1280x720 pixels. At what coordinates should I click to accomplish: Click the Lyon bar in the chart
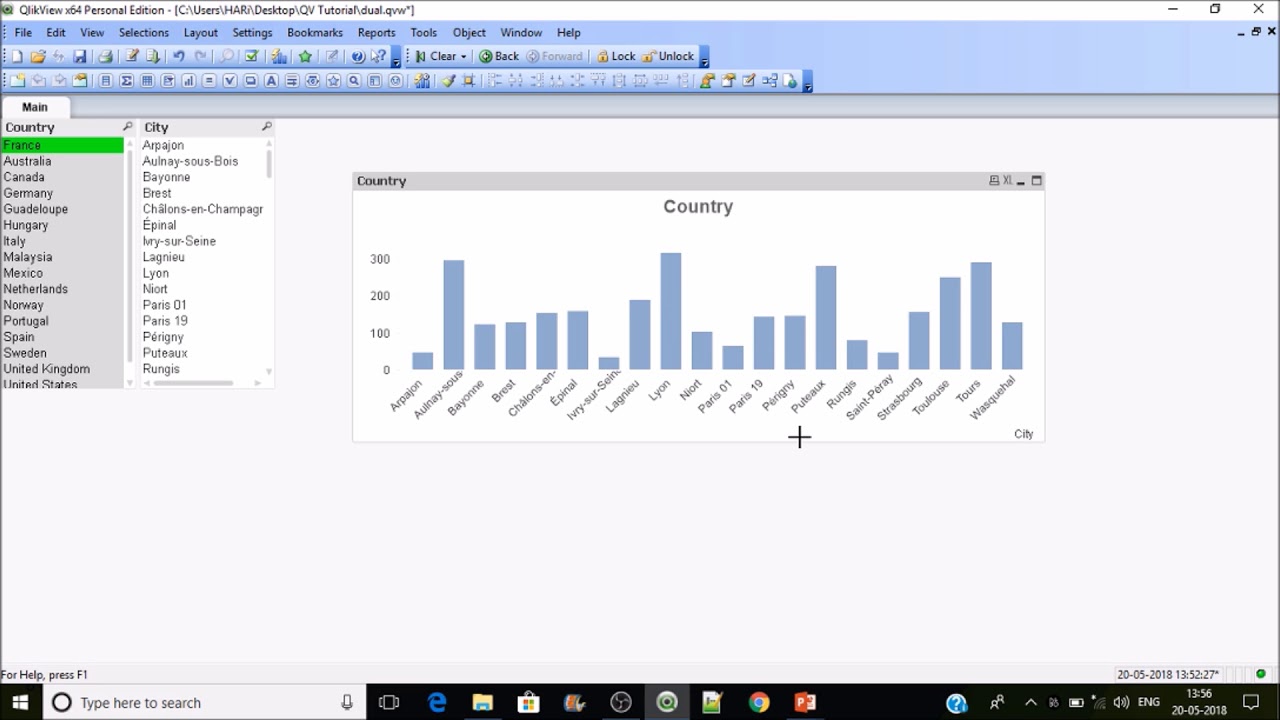(670, 311)
